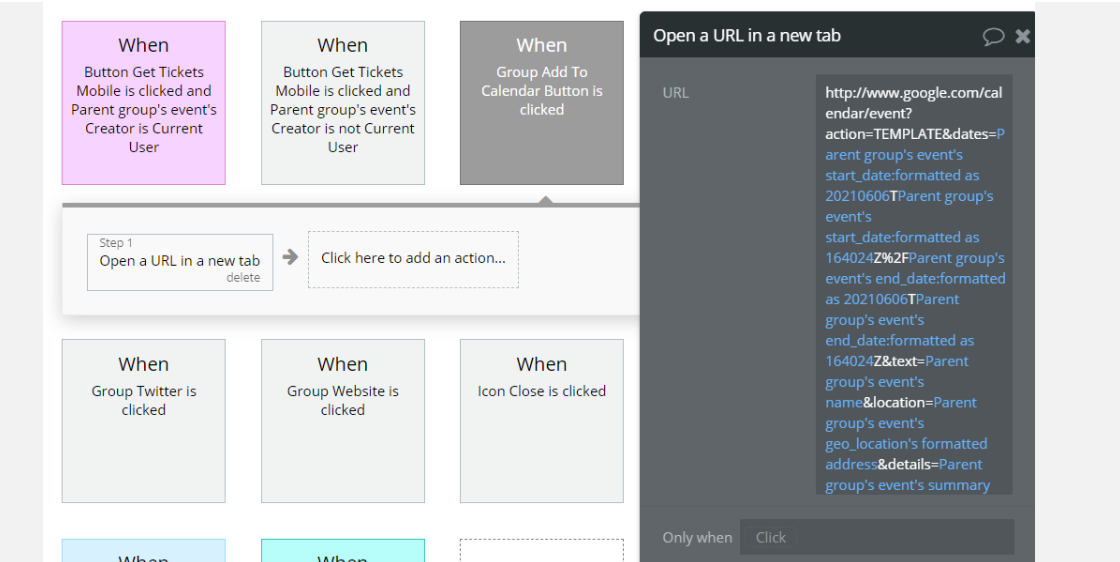Click the end_date:formatted as 20210606 expression
The image size is (1120, 562).
[x=915, y=279]
